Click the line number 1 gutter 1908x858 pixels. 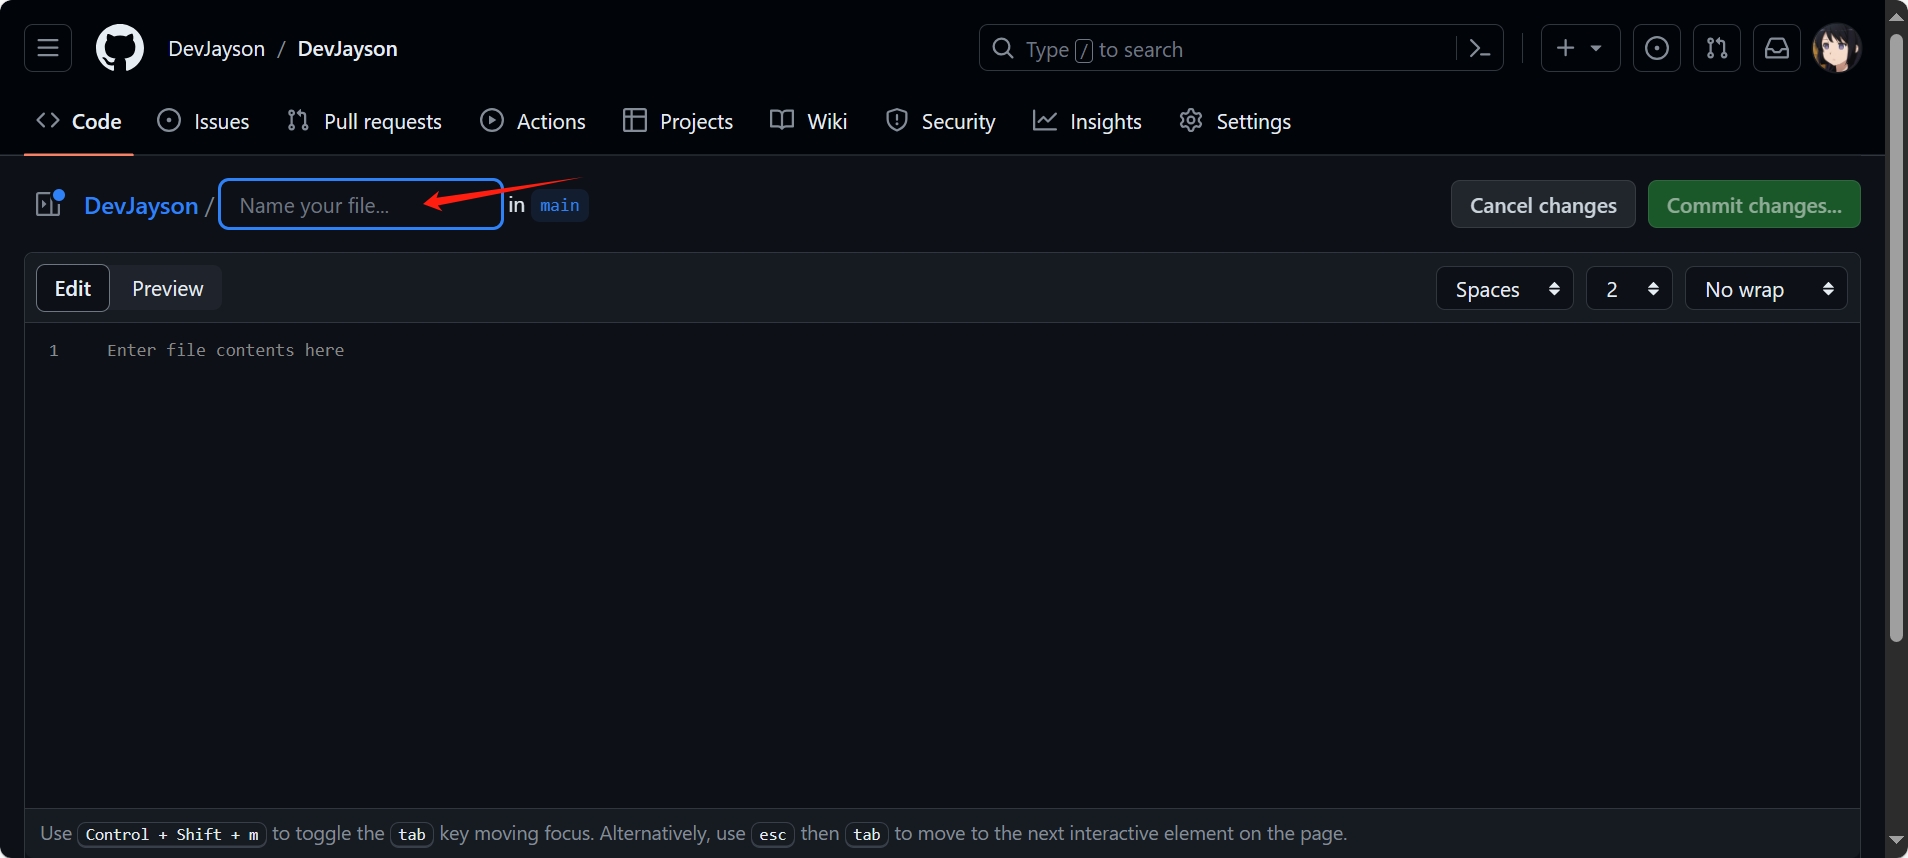coord(54,351)
